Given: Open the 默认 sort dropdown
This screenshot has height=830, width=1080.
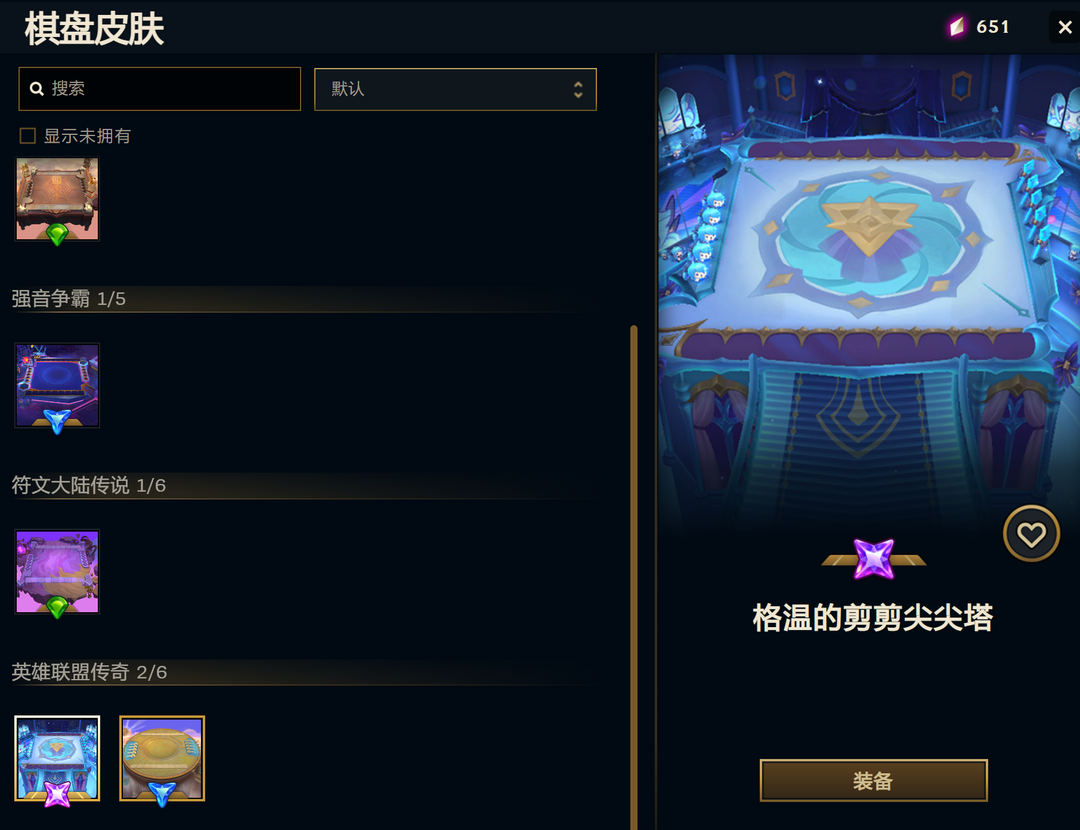Looking at the screenshot, I should 455,89.
